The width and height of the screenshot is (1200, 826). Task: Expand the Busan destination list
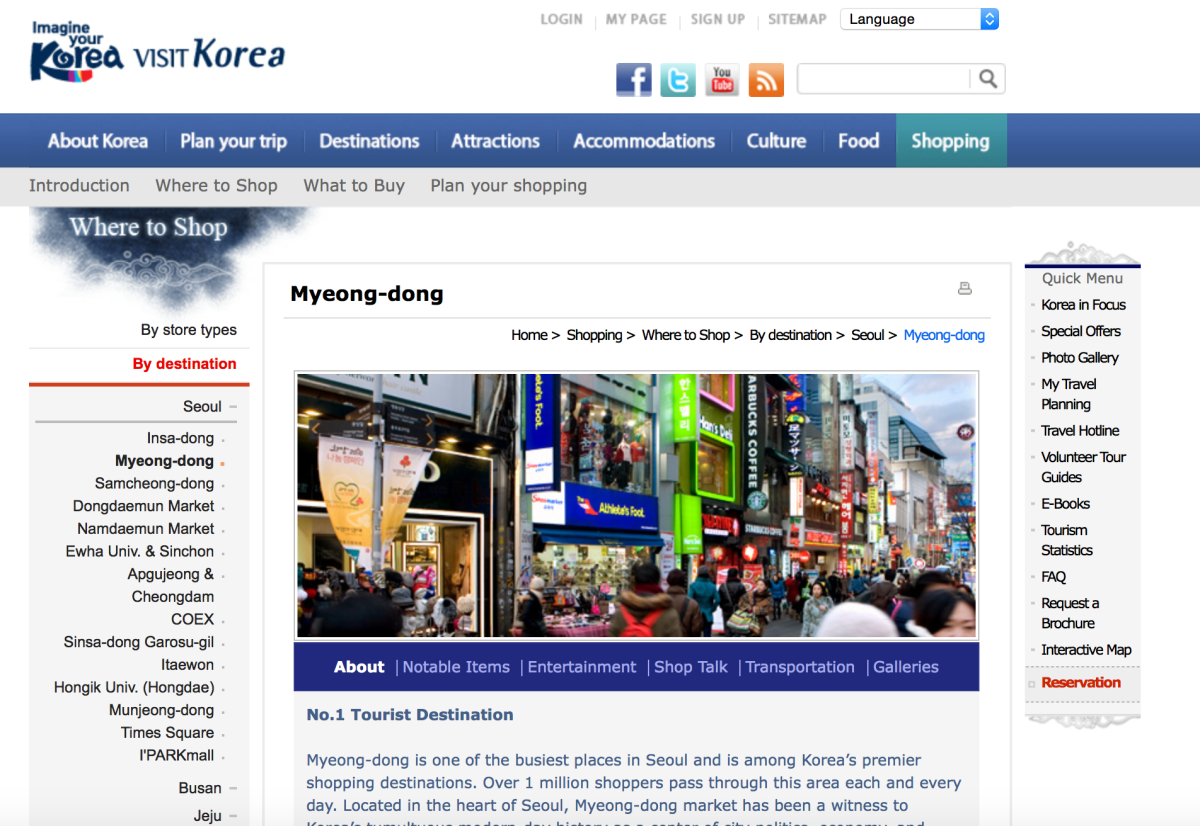pyautogui.click(x=232, y=789)
